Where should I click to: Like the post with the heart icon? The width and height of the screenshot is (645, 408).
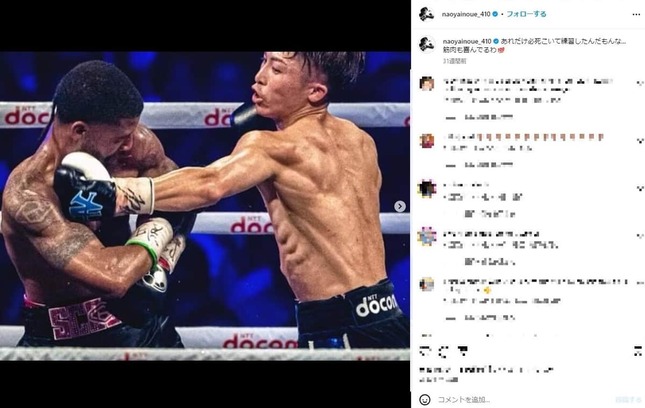pos(425,351)
